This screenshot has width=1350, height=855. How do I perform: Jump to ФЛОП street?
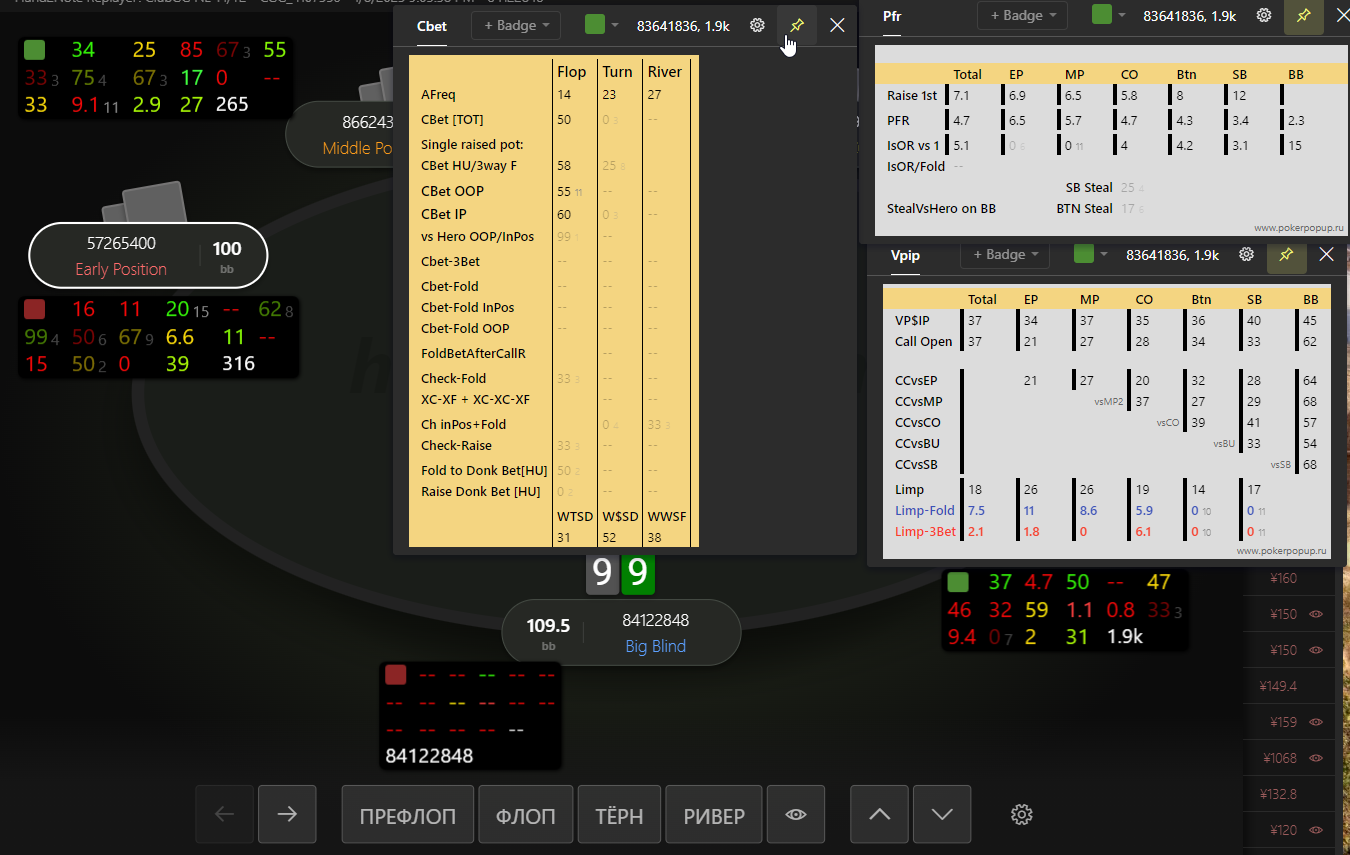pyautogui.click(x=526, y=815)
